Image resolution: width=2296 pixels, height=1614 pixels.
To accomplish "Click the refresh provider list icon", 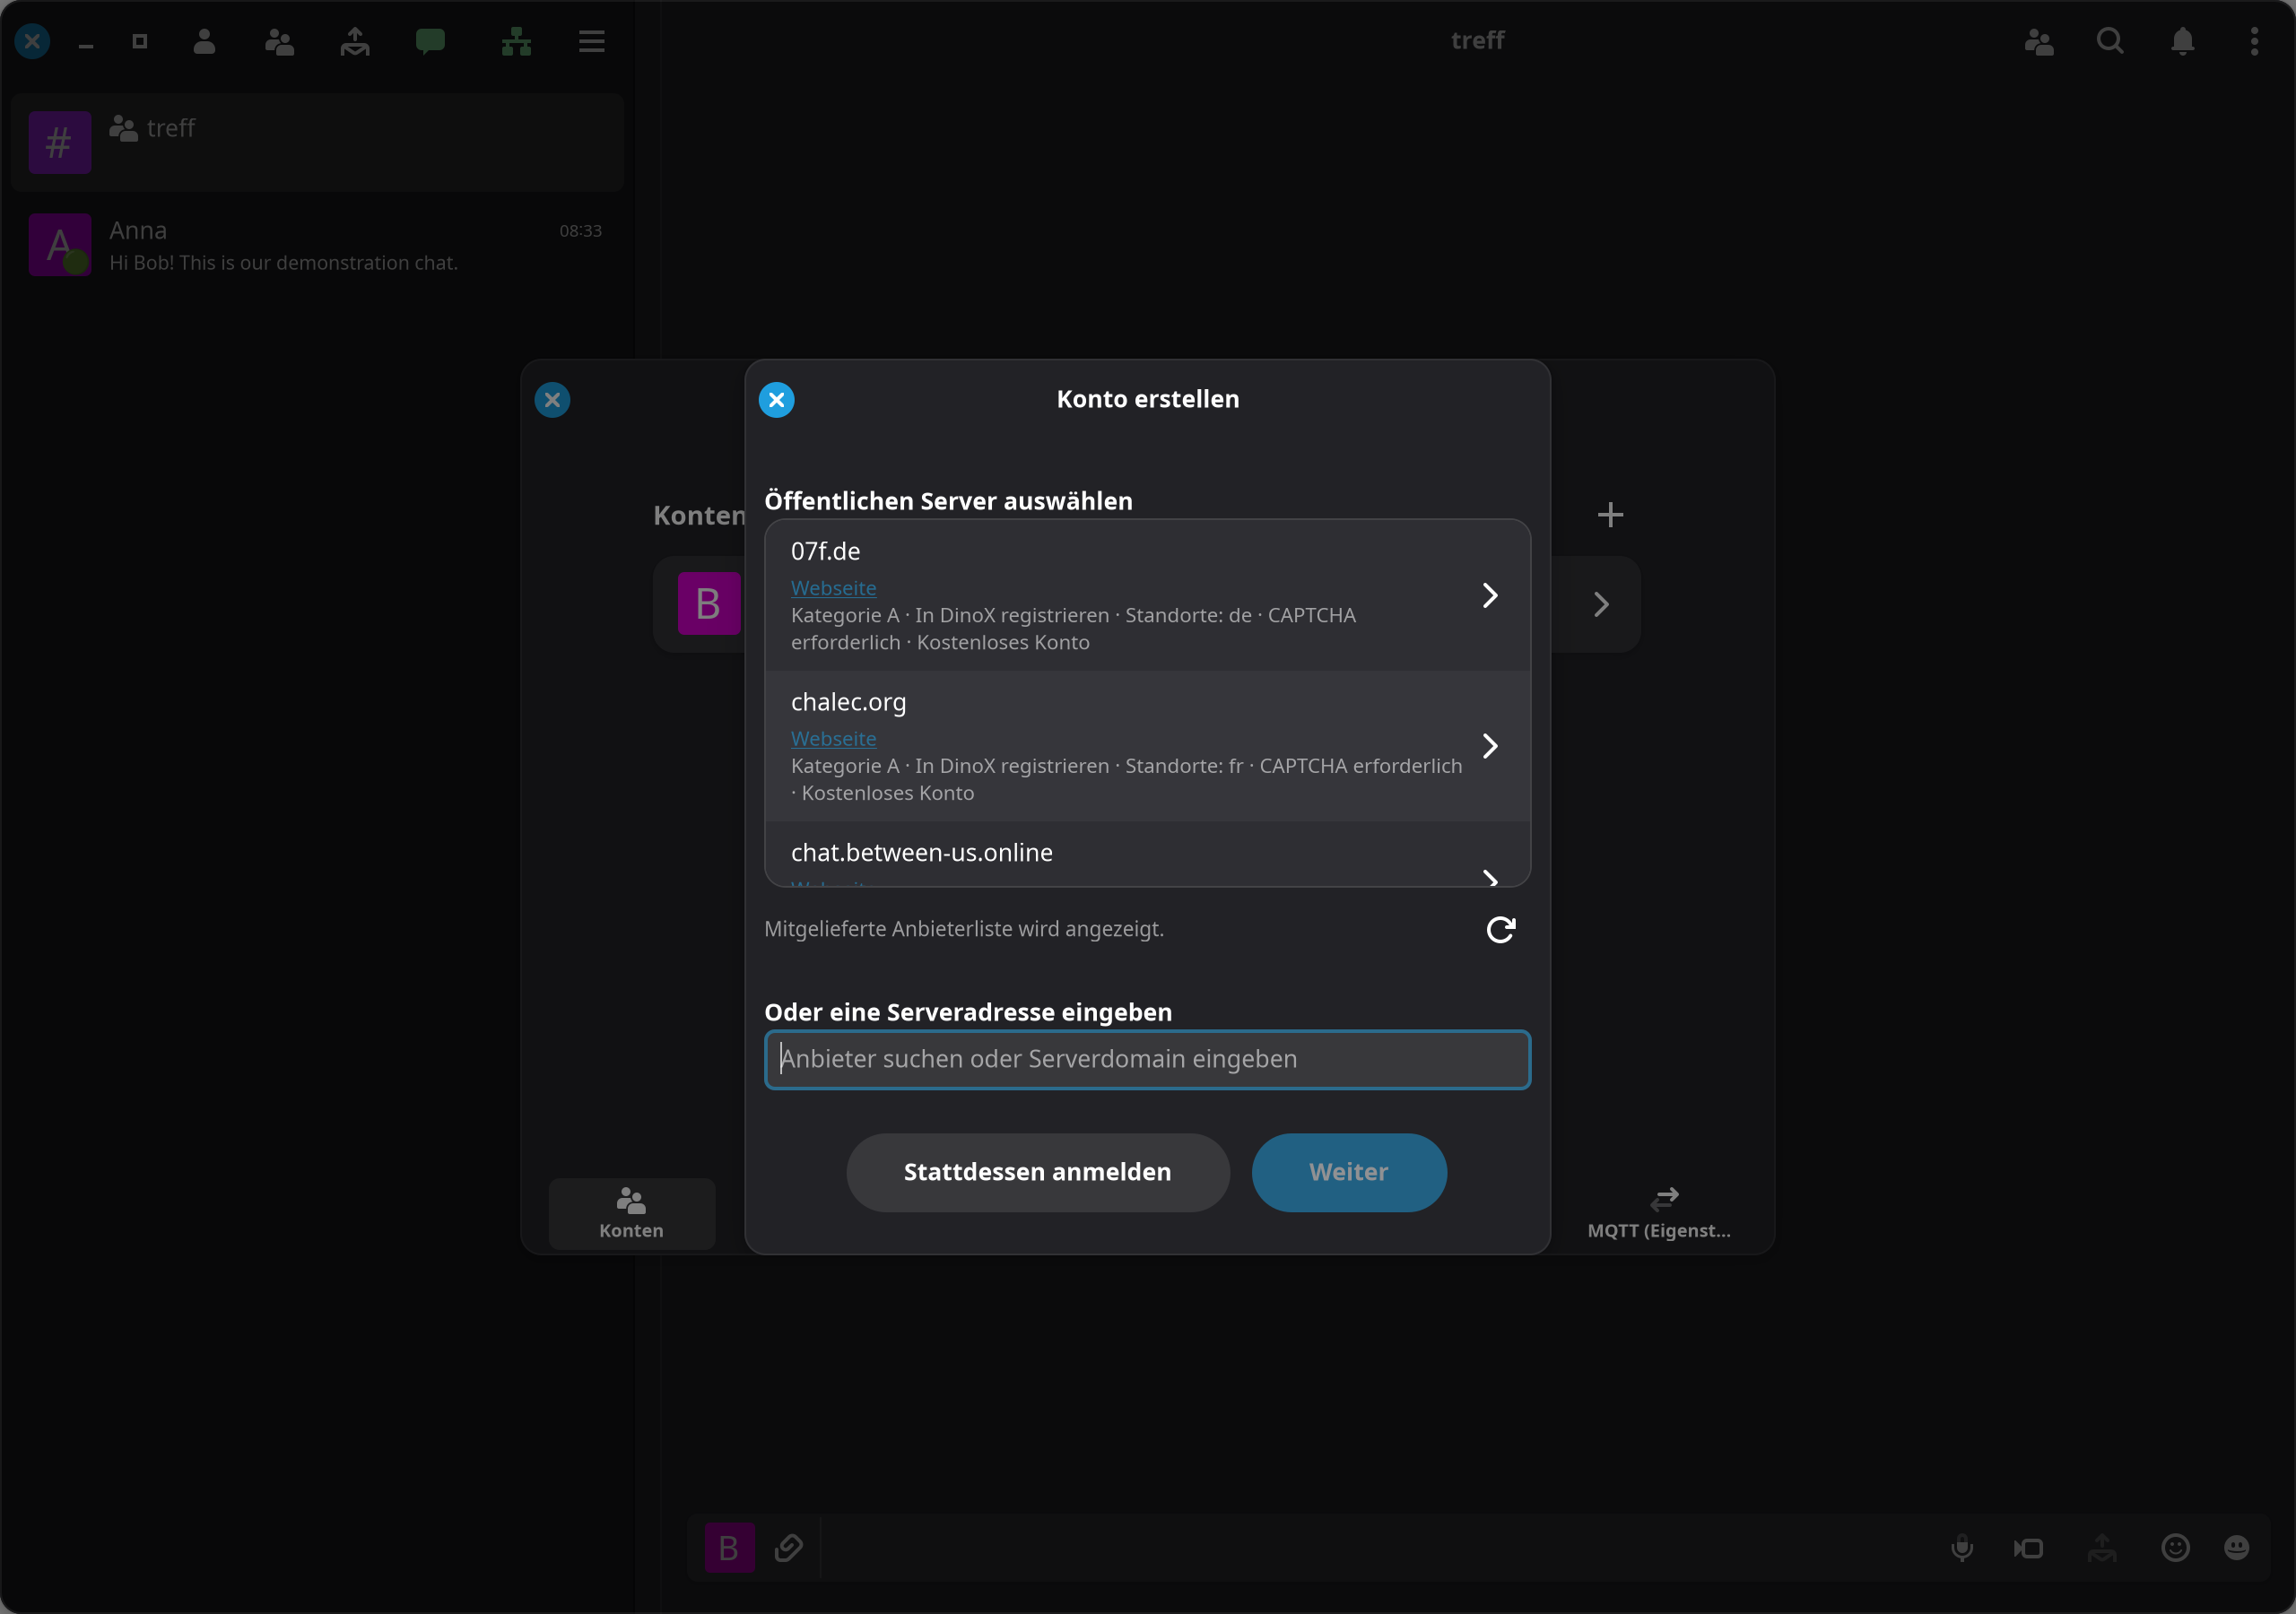I will coord(1500,930).
